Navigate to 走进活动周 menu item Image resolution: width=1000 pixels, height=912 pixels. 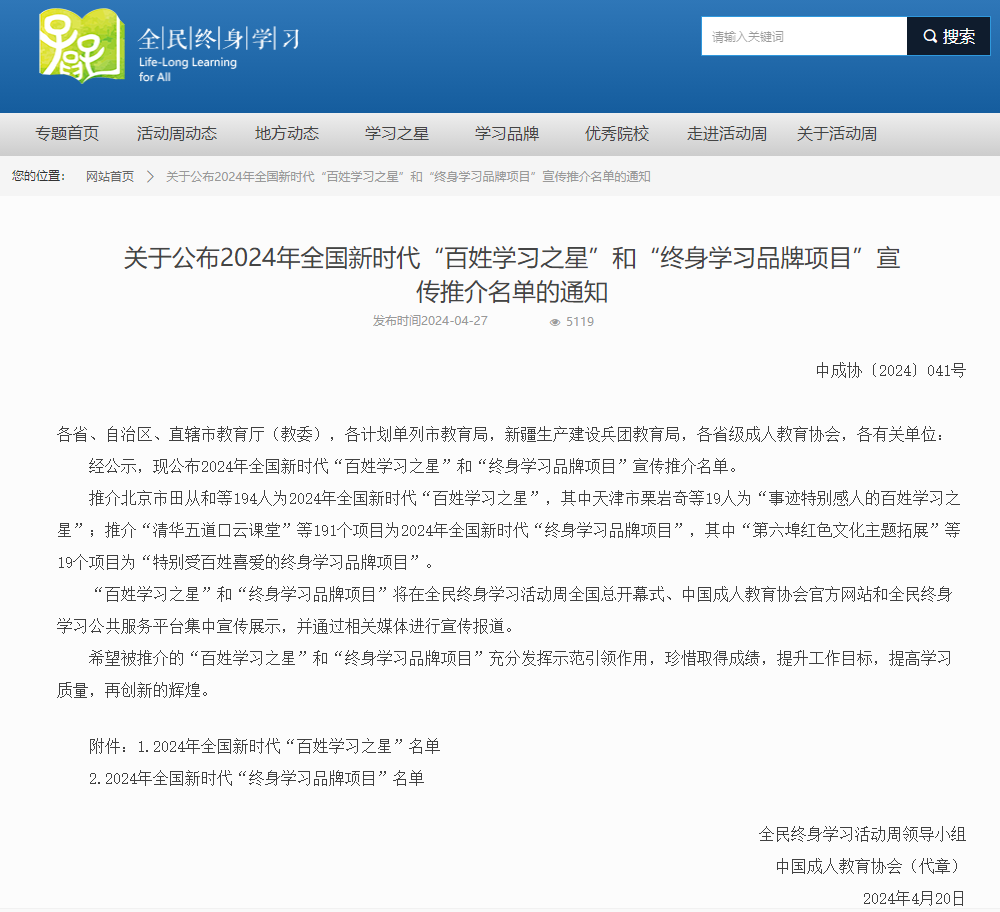[x=727, y=134]
